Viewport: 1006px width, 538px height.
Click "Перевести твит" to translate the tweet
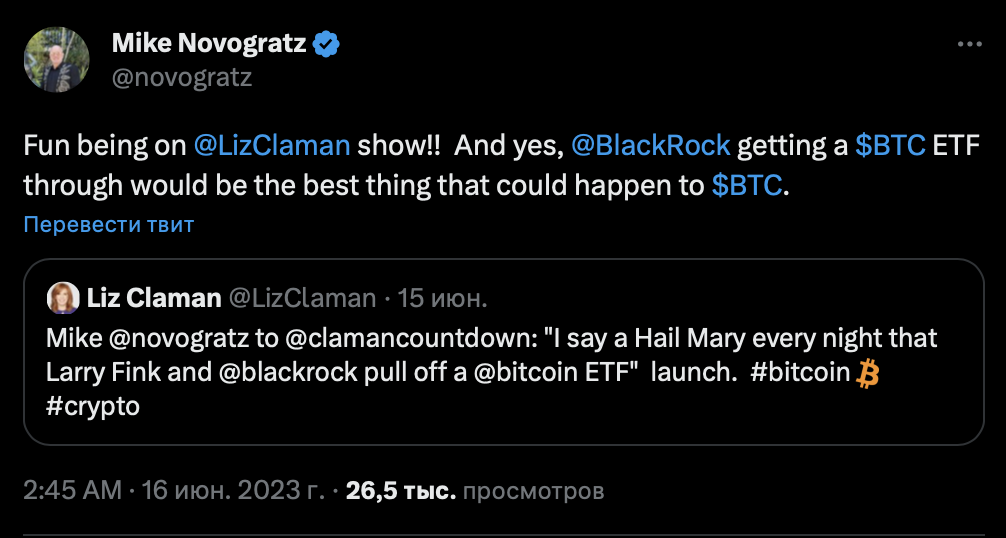[109, 224]
